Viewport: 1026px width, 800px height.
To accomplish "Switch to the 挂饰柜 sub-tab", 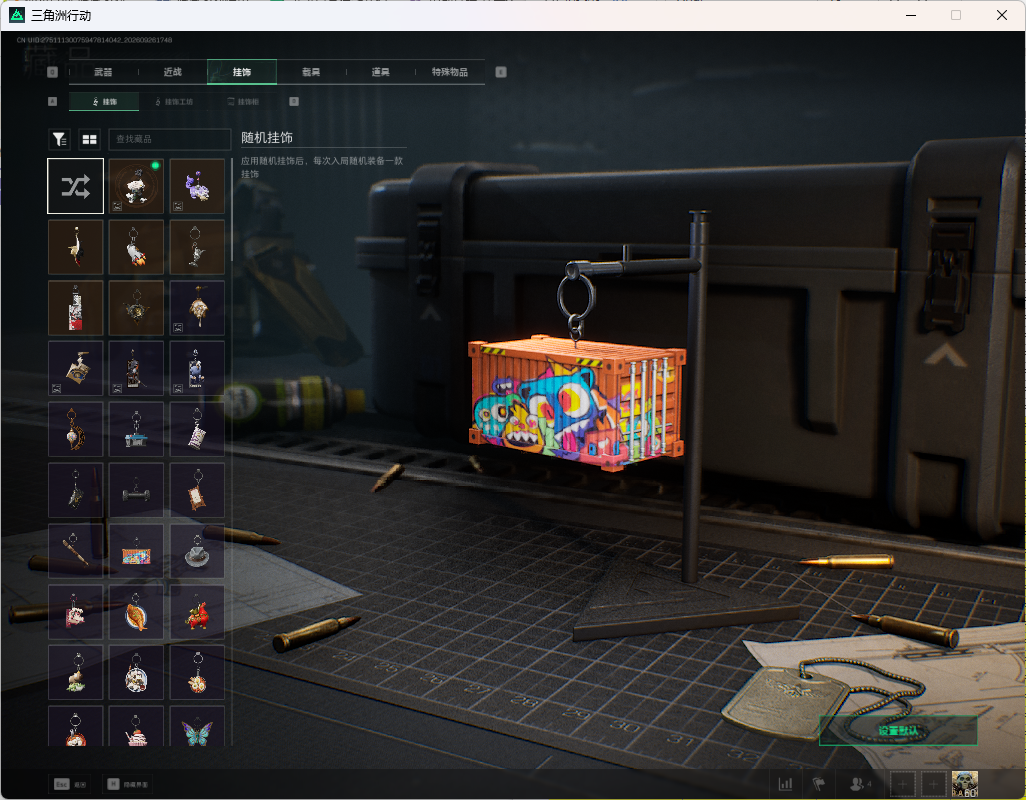I will (x=243, y=101).
